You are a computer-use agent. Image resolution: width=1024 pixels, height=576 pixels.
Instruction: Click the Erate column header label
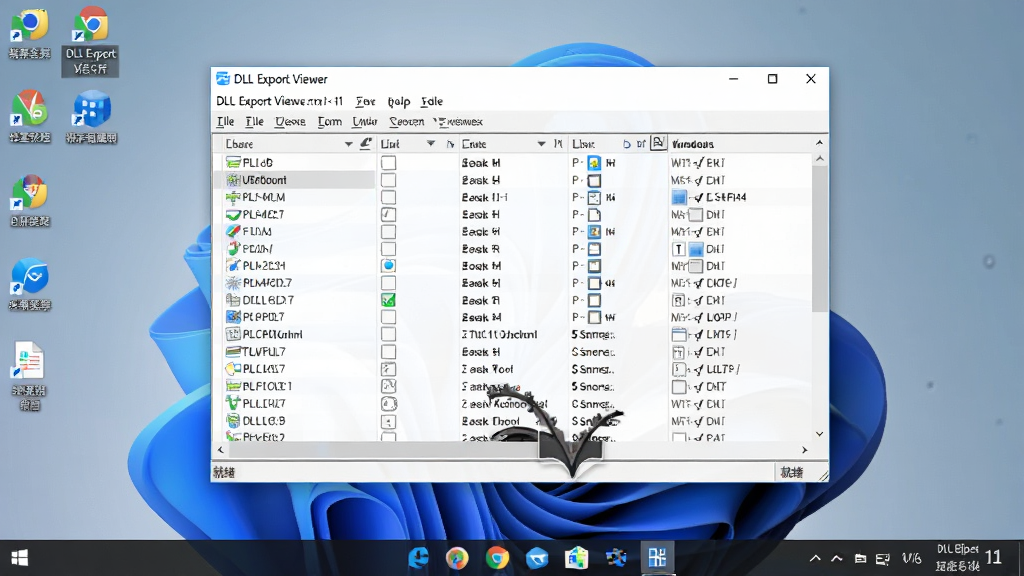point(474,144)
